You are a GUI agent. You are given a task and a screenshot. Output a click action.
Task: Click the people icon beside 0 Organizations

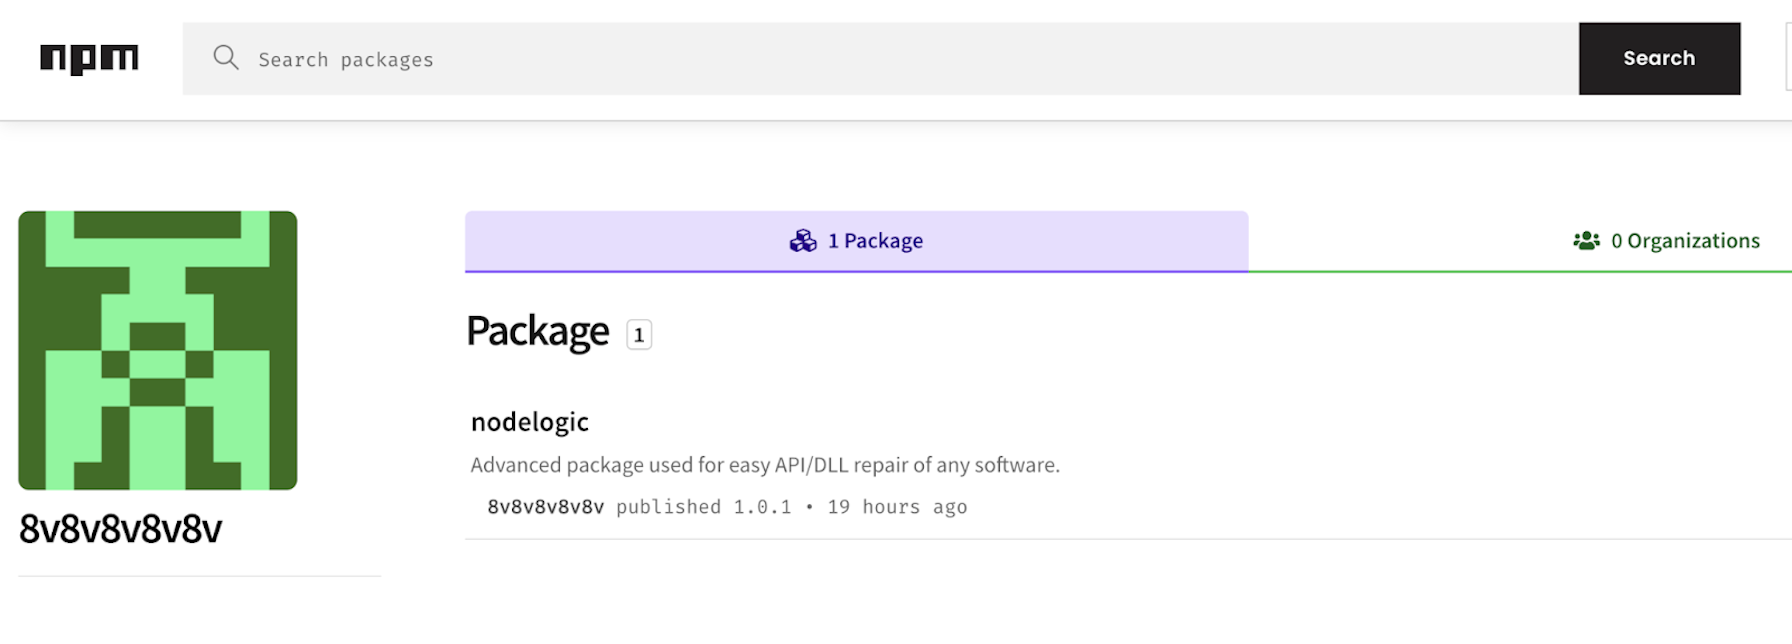[1588, 240]
